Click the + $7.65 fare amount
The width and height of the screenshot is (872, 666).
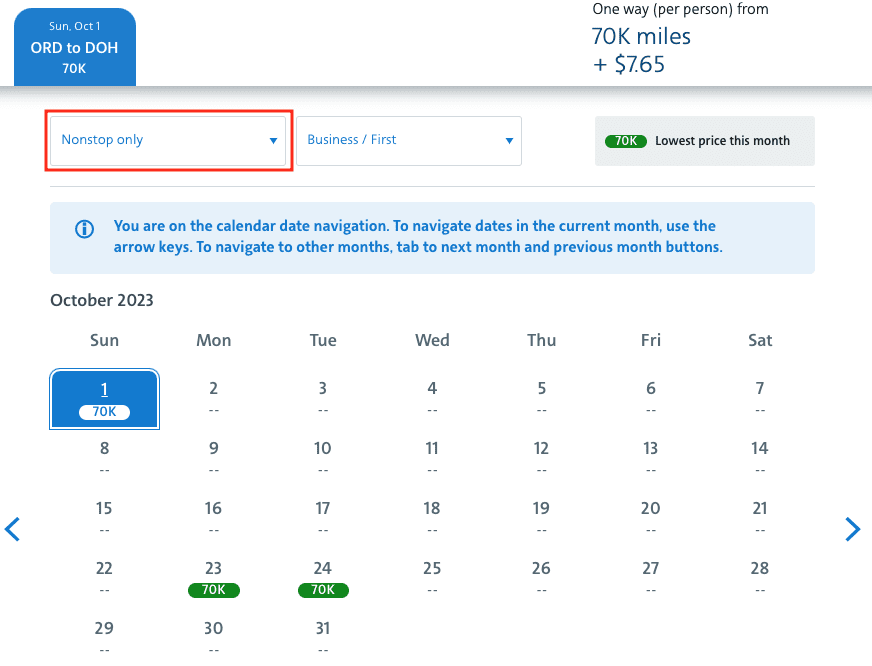(x=630, y=62)
